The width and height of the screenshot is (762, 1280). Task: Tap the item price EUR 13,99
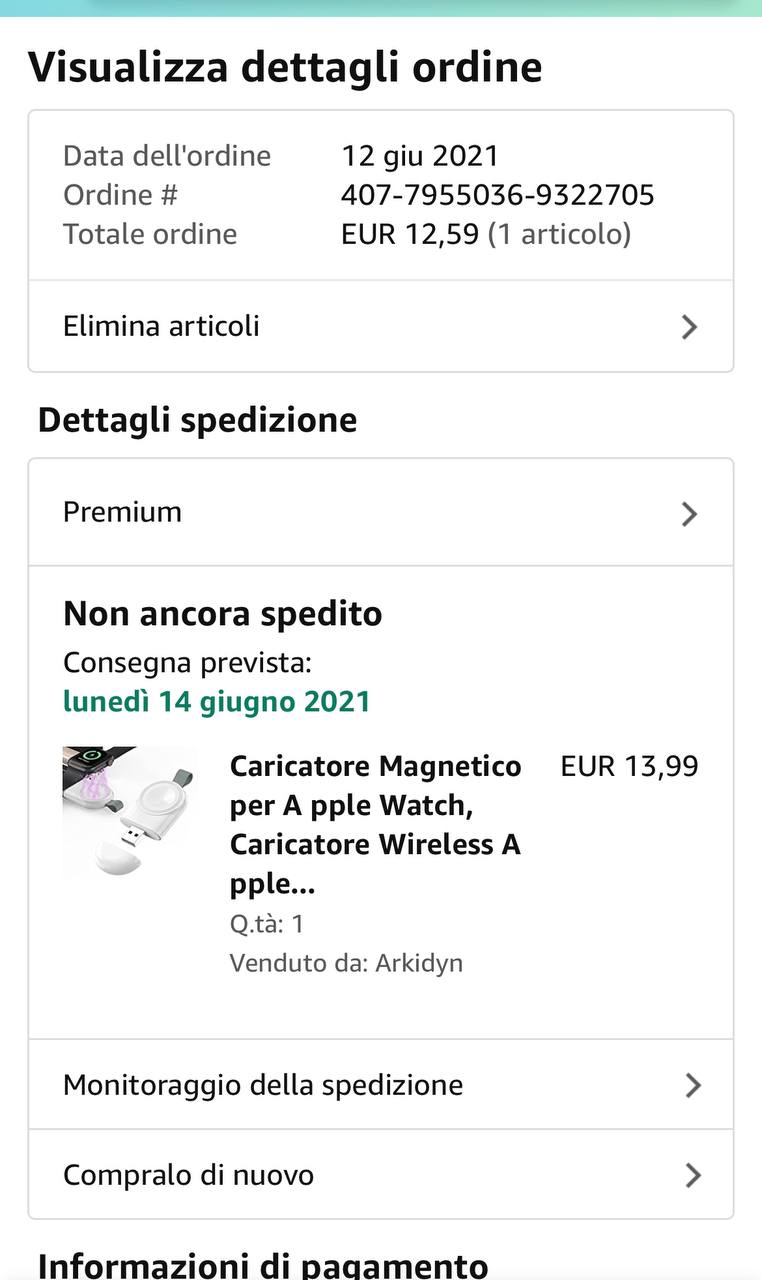coord(629,766)
